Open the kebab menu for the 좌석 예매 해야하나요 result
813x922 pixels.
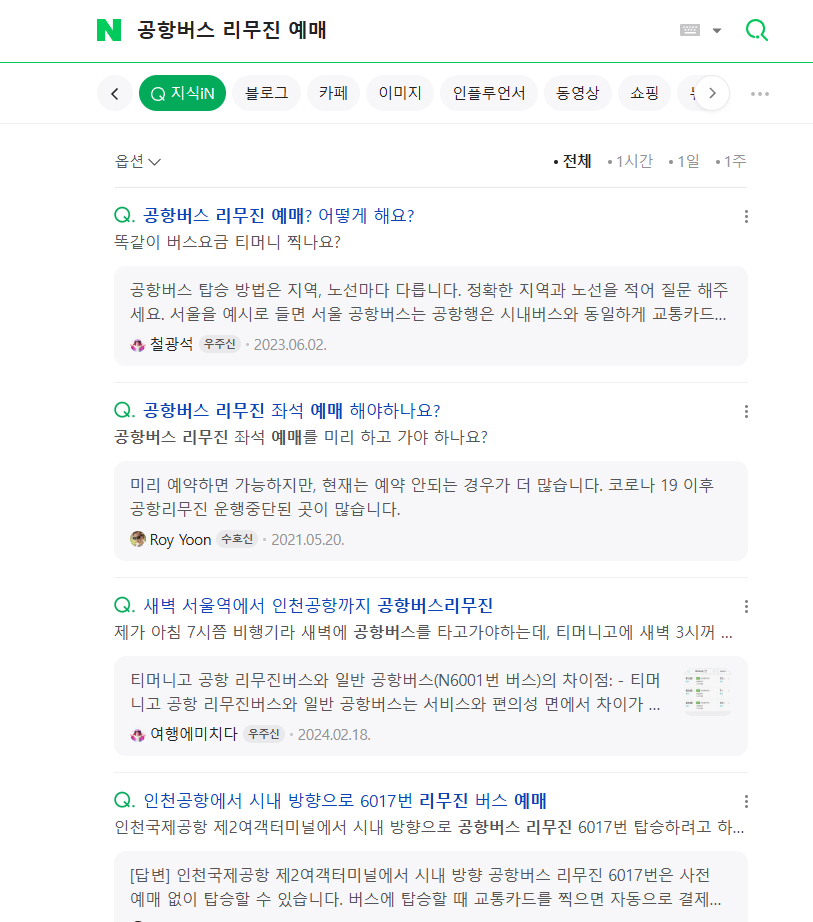(746, 412)
